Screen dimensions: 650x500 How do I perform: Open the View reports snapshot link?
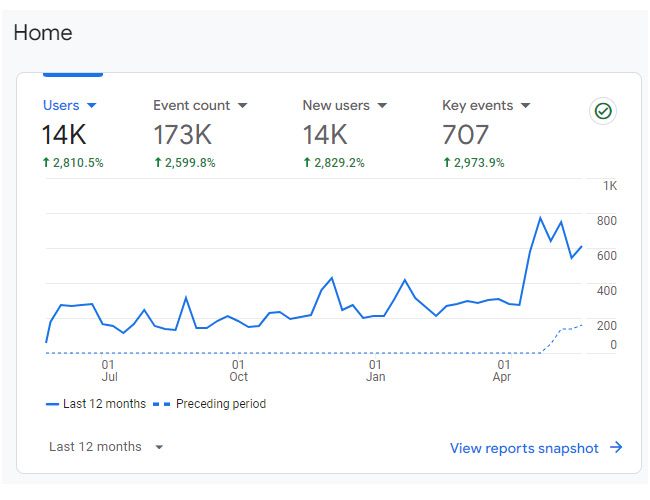(524, 448)
